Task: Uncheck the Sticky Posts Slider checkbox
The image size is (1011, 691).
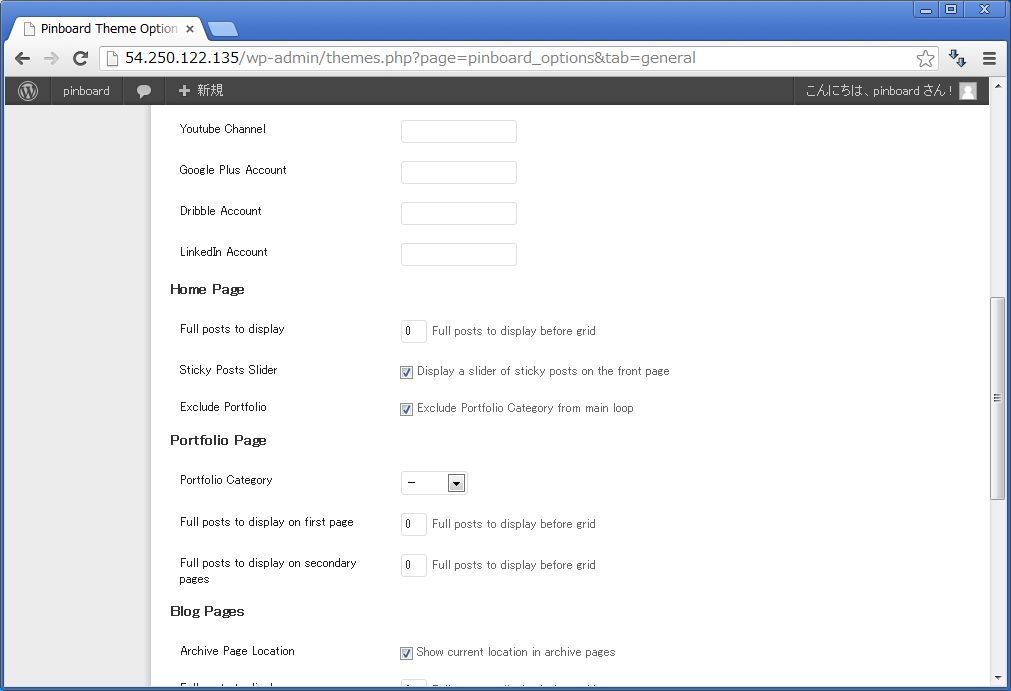Action: pyautogui.click(x=406, y=372)
